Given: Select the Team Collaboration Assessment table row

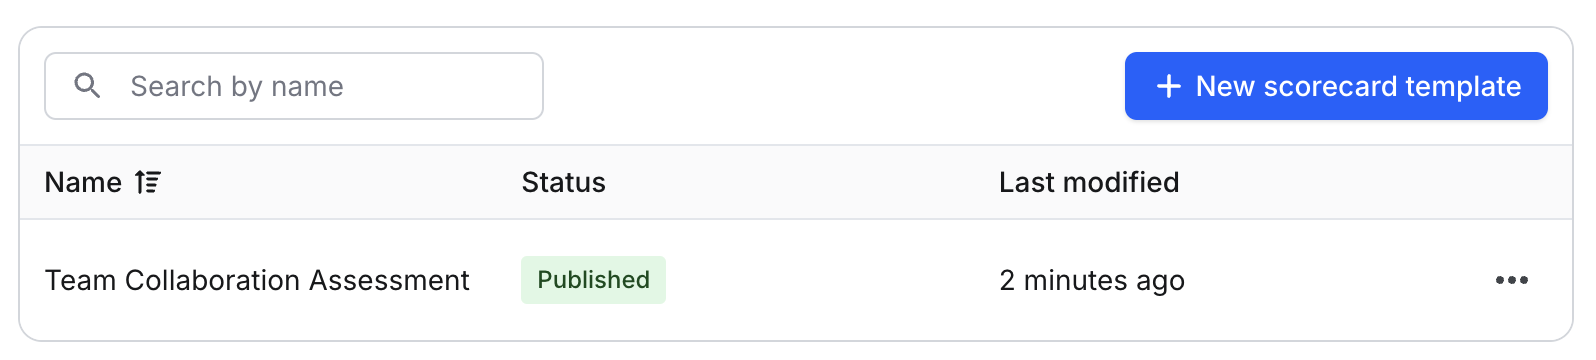Looking at the screenshot, I should point(796,280).
